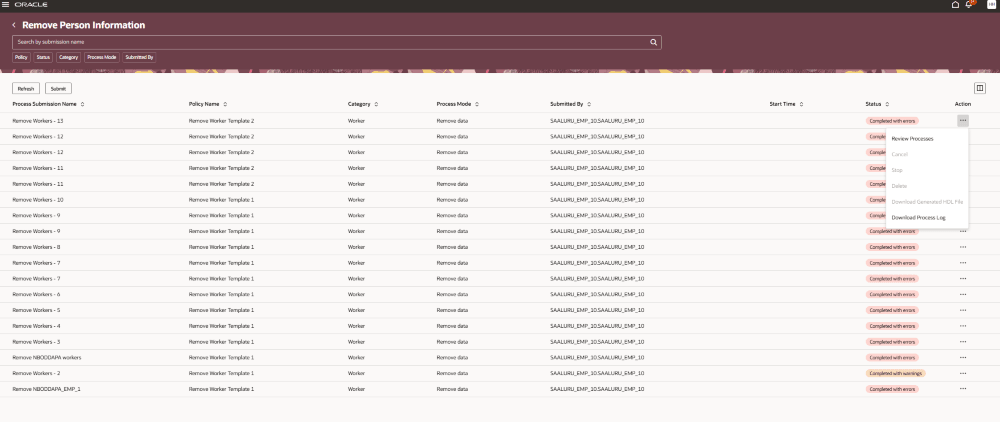
Task: Sort by Process Submission Name
Action: tap(82, 104)
